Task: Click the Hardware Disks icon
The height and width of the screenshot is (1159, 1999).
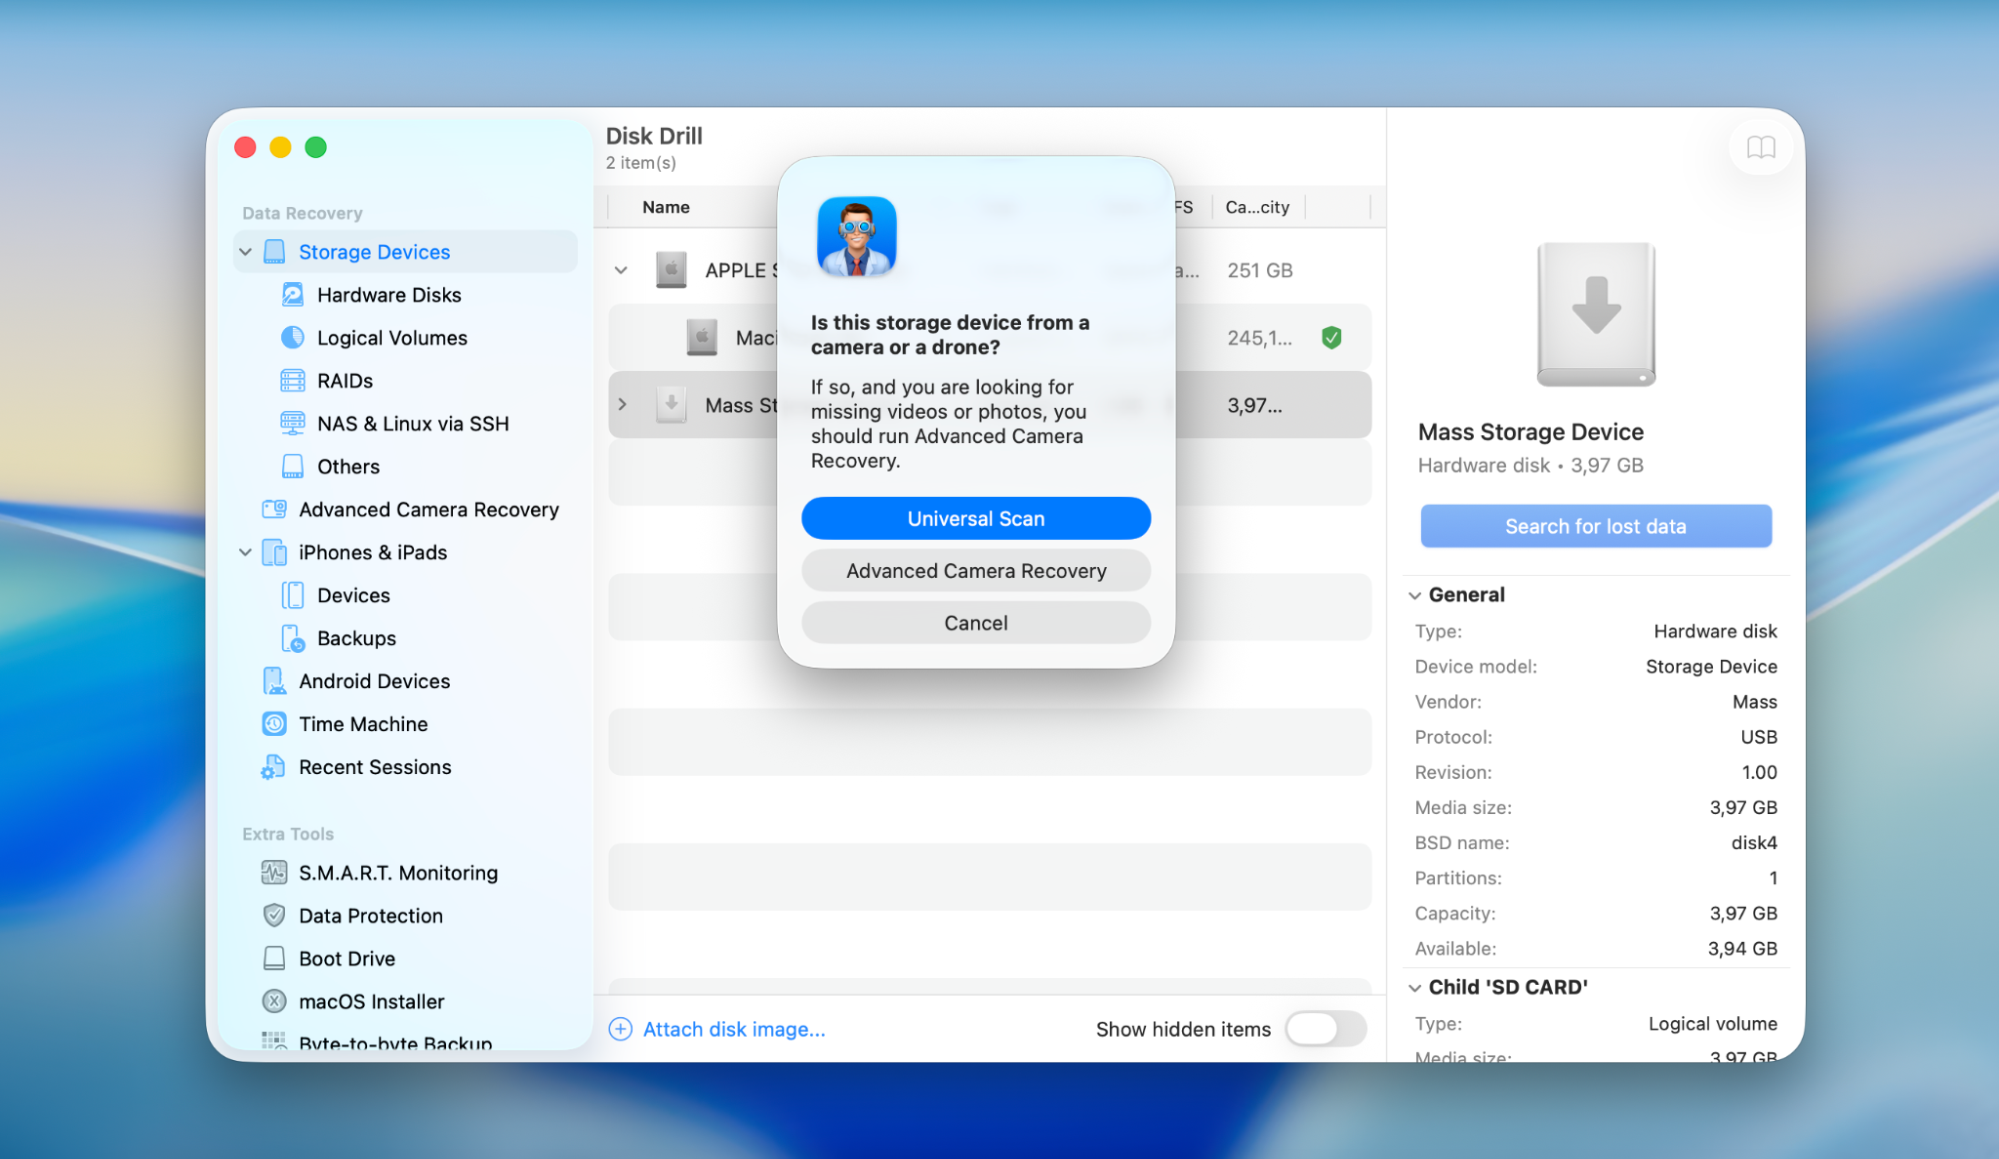Action: click(292, 295)
